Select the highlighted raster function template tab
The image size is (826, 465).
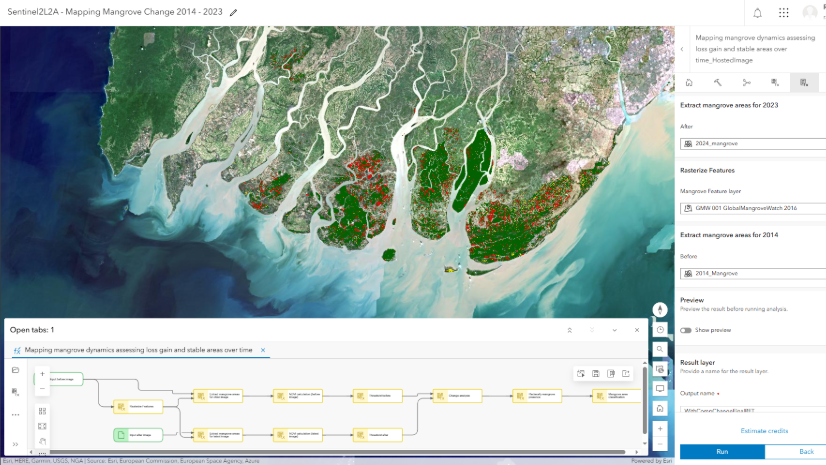(x=804, y=83)
